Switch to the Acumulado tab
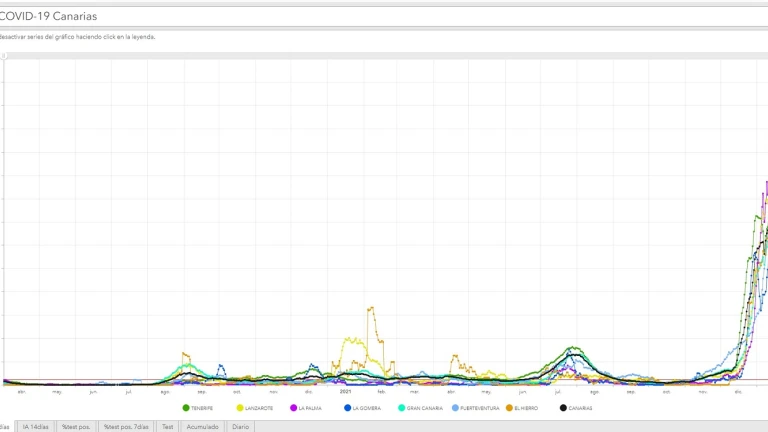 [x=203, y=427]
